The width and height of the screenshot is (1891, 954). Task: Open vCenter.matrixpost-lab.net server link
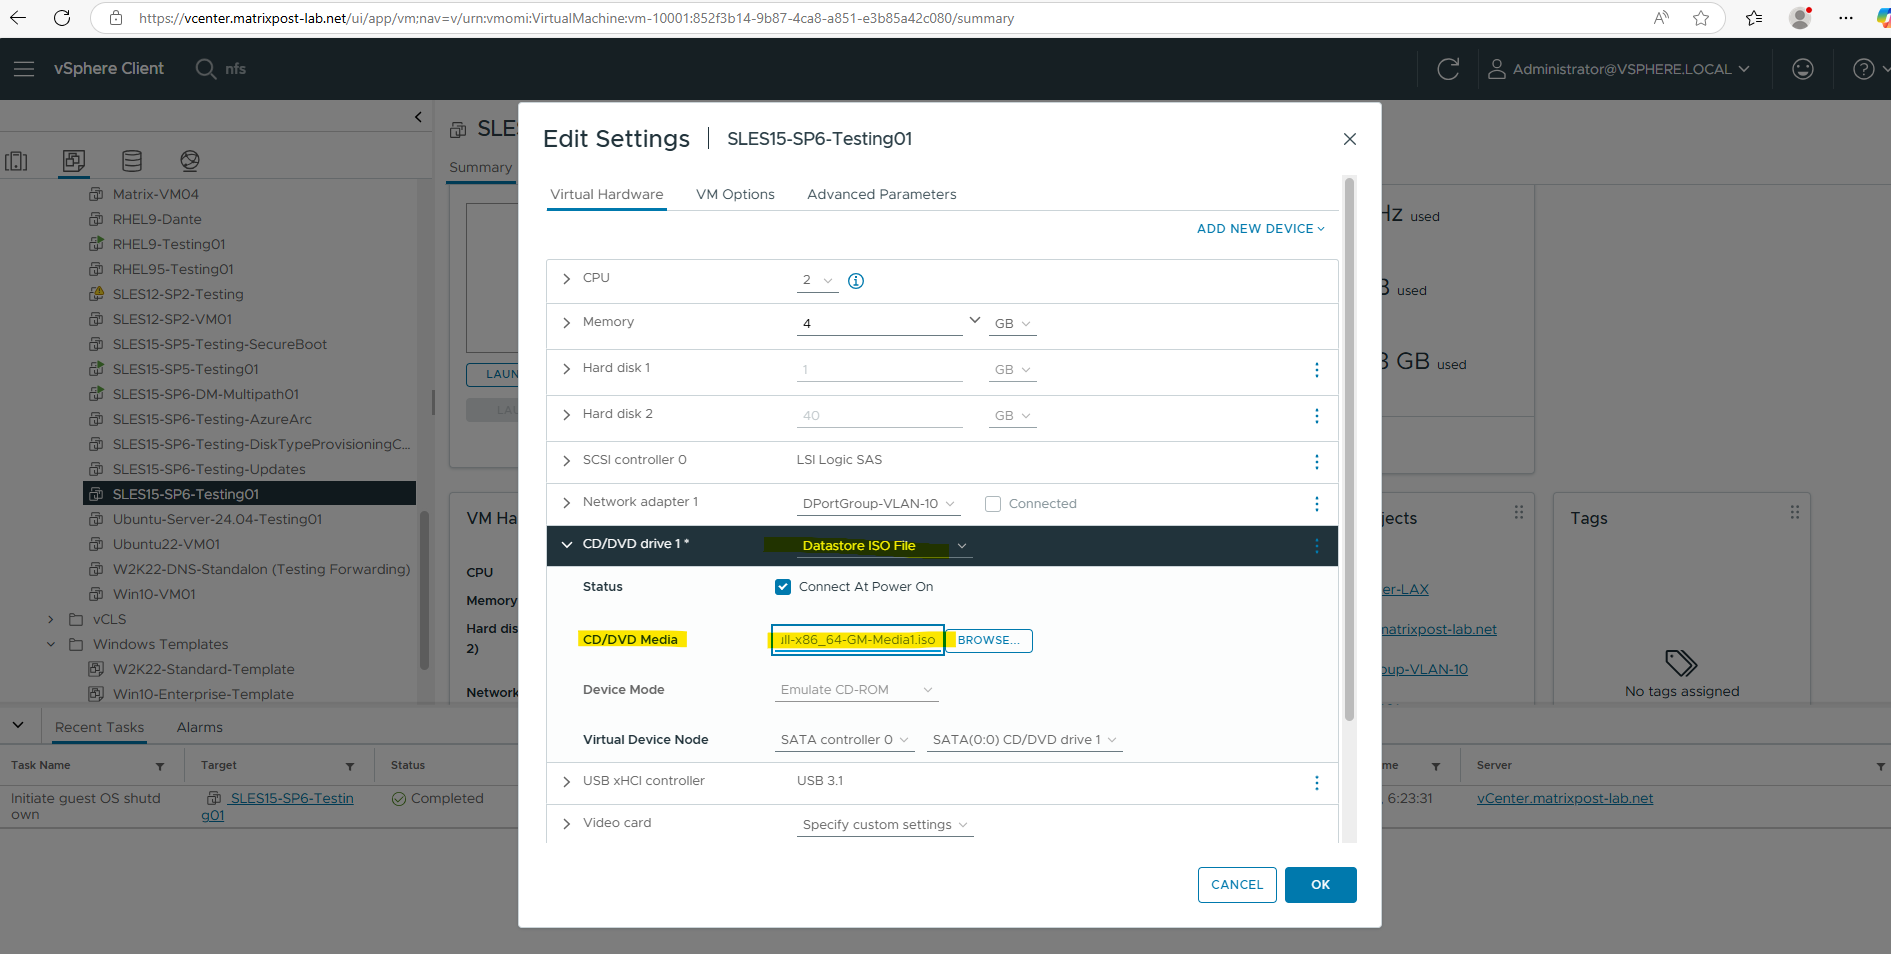tap(1565, 799)
